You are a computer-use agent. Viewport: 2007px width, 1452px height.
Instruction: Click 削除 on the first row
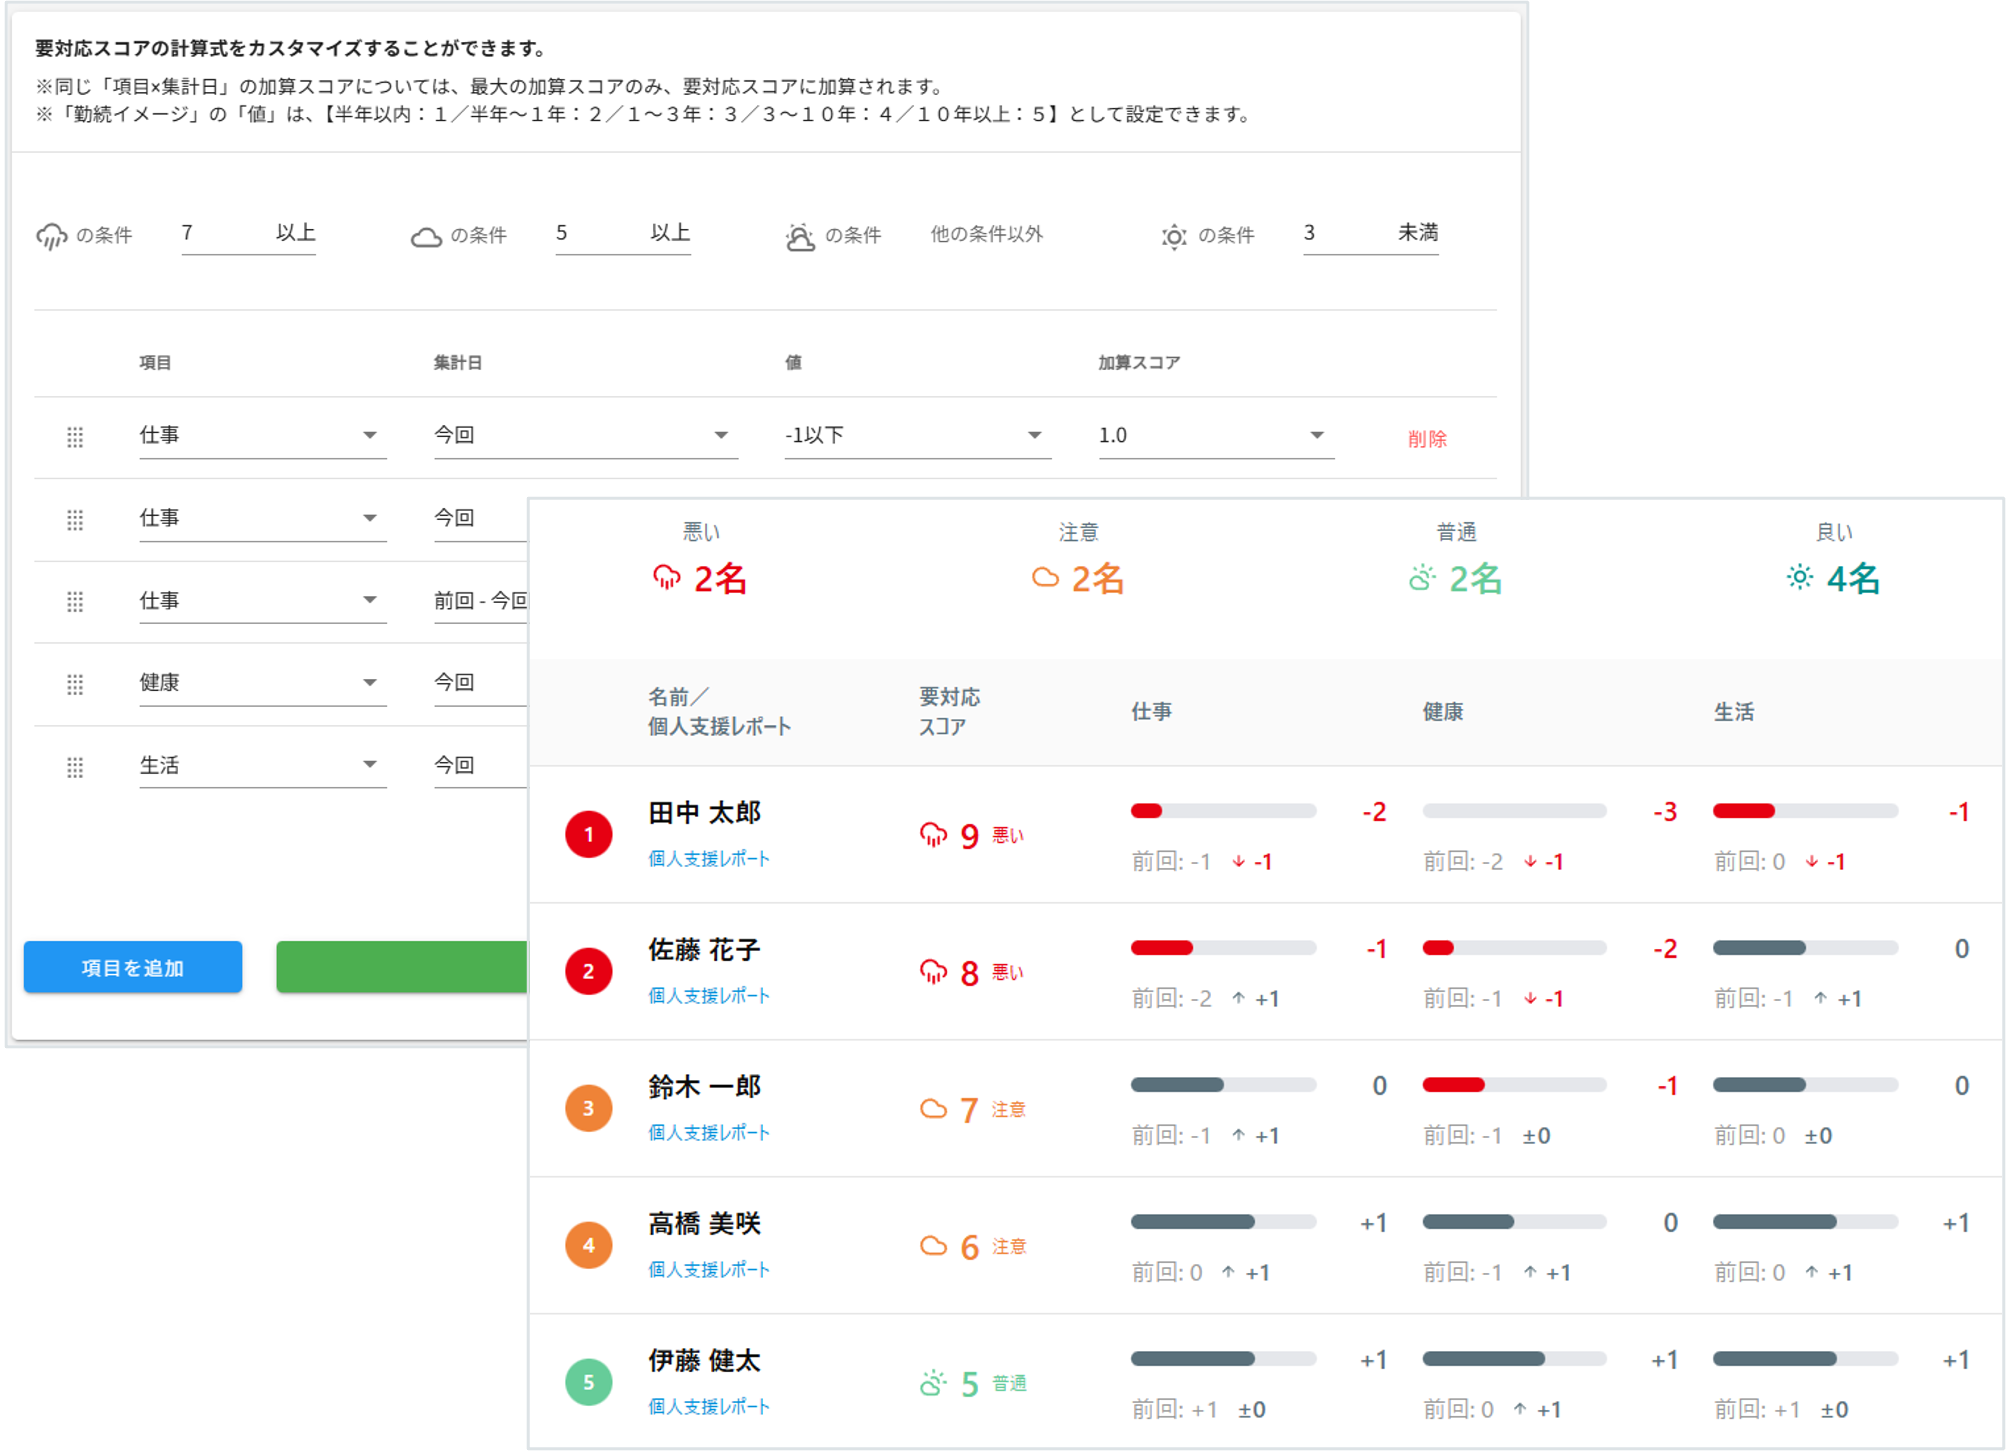coord(1426,438)
